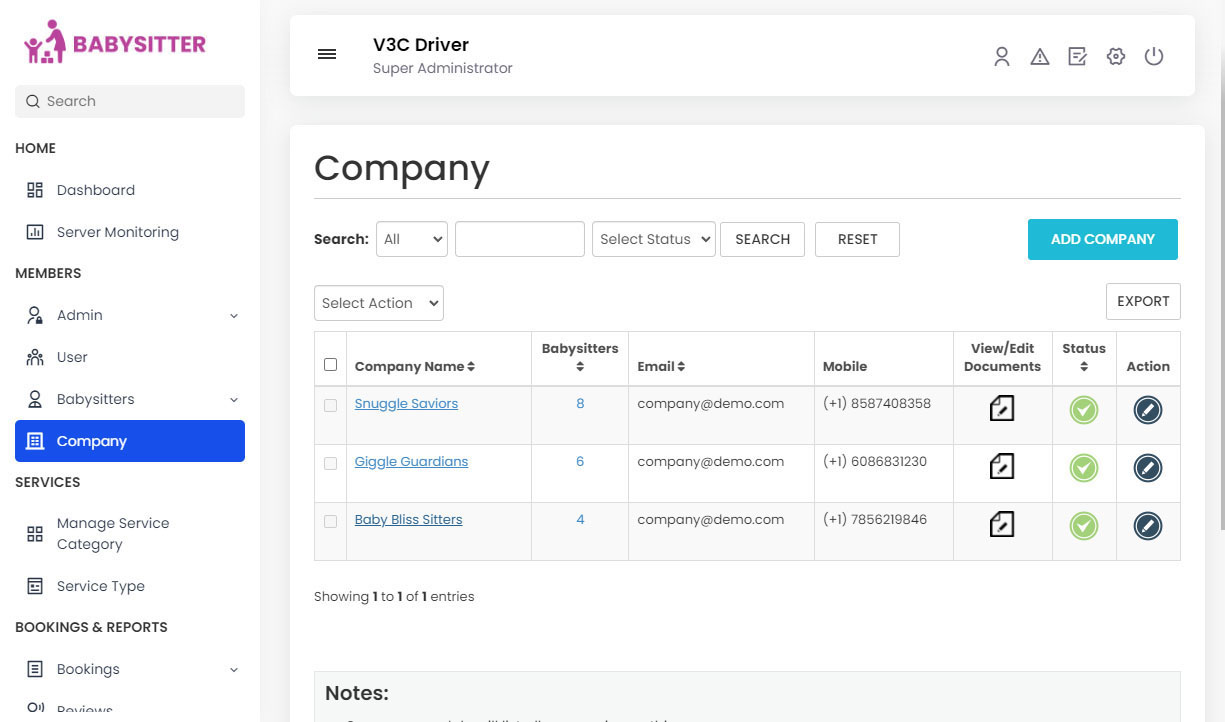Expand the Bookings sidebar menu

(x=87, y=669)
